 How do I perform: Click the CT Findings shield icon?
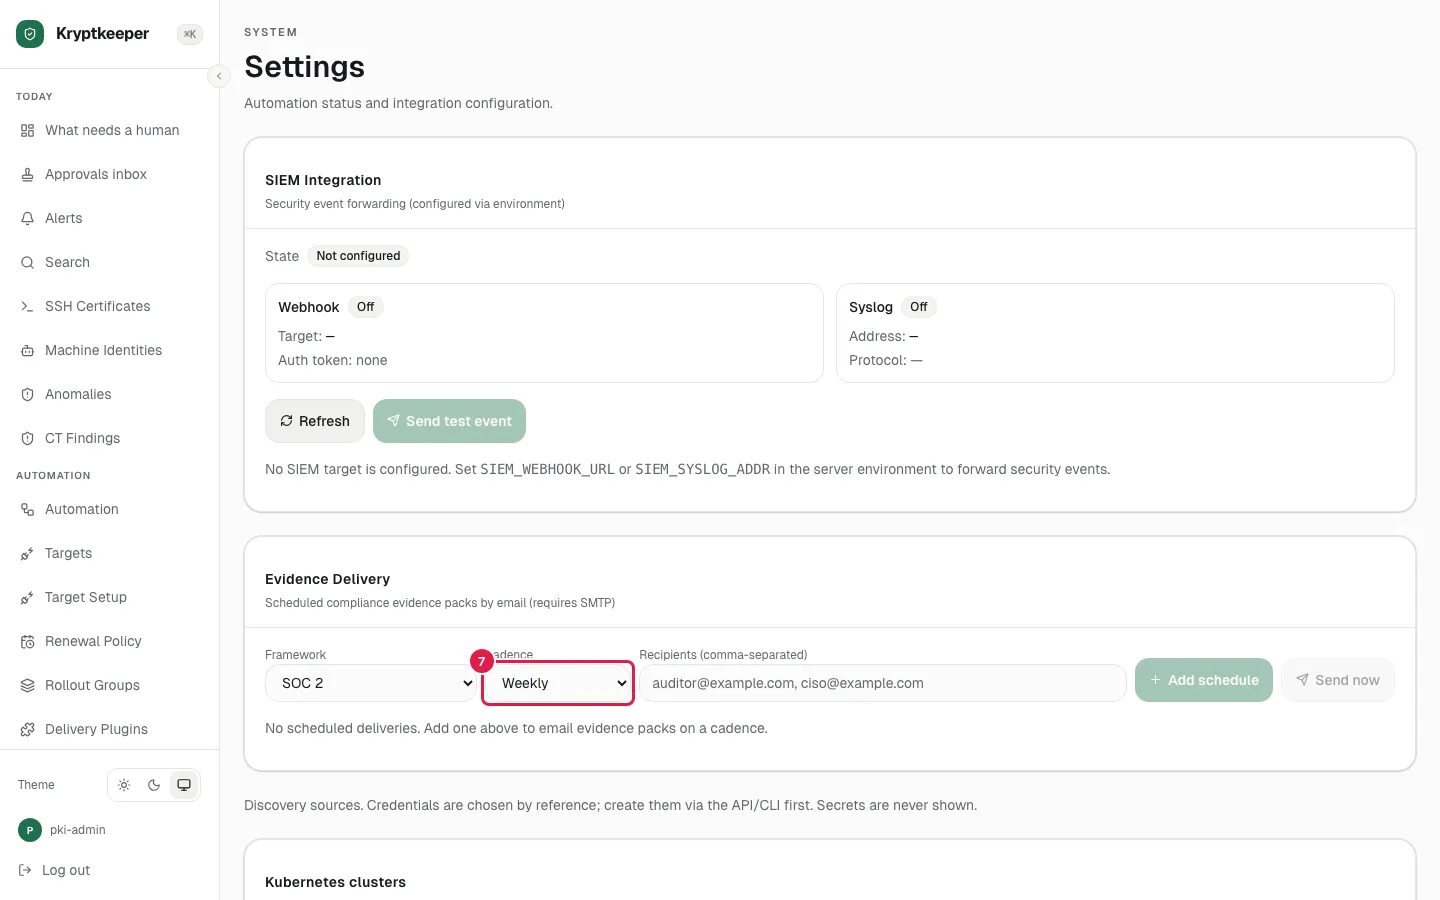[x=27, y=438]
